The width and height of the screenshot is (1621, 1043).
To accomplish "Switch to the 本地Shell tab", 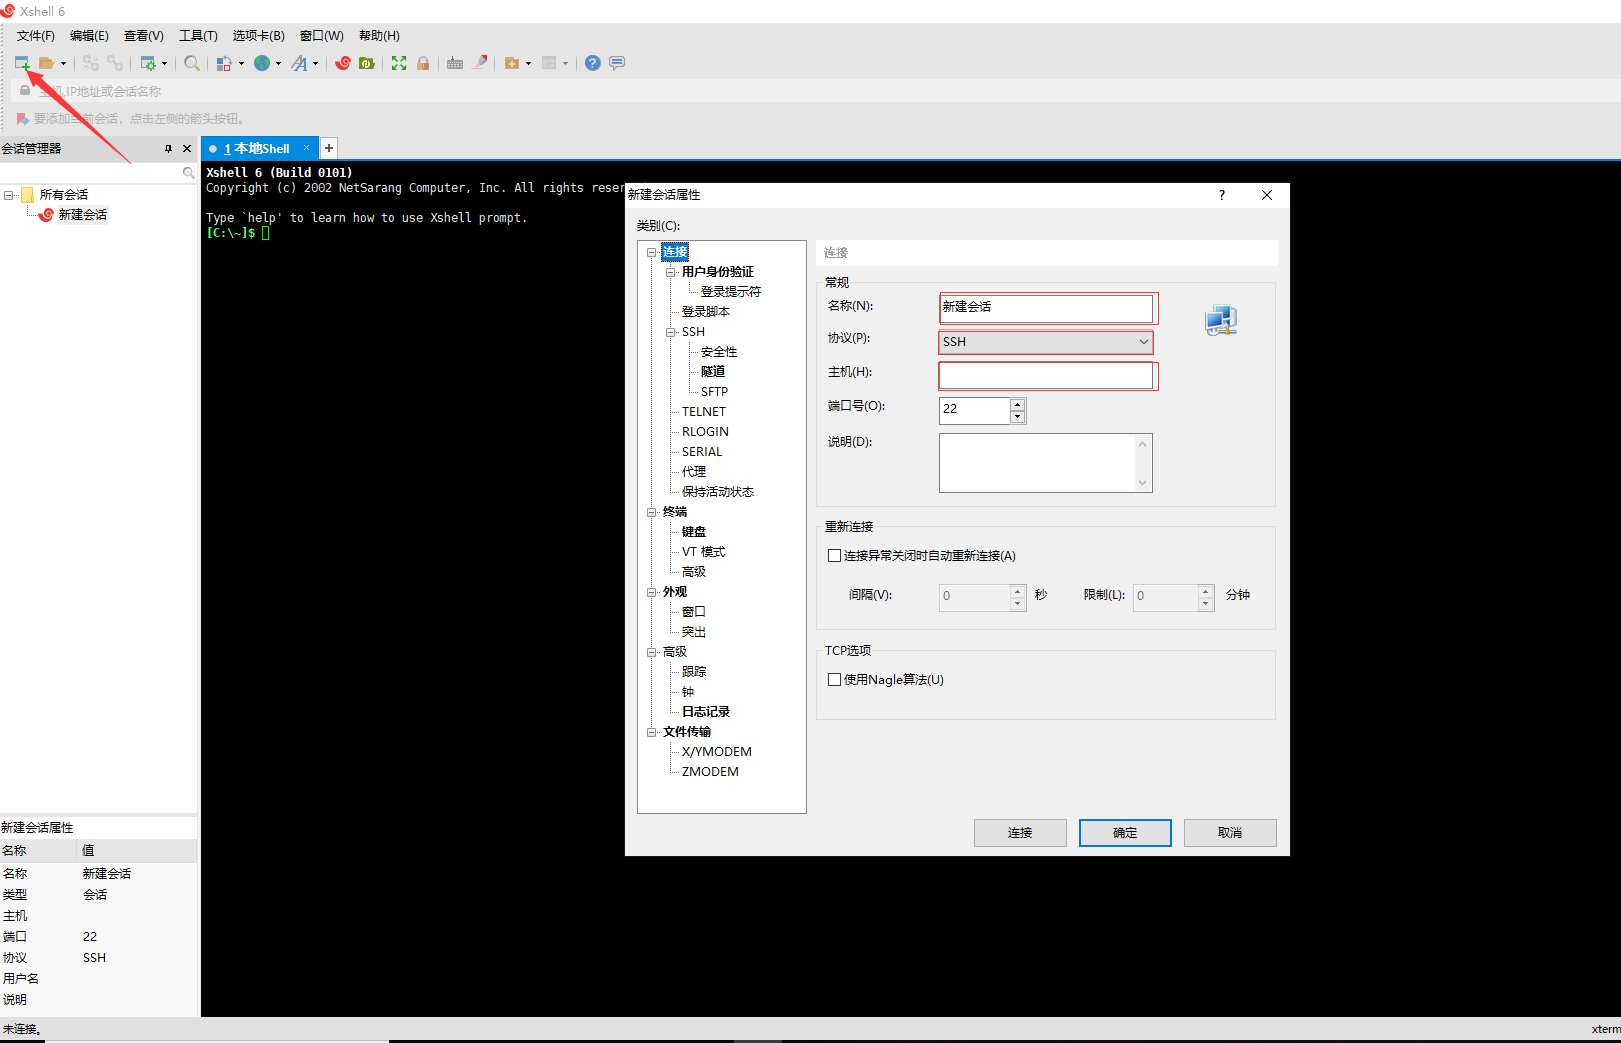I will point(258,147).
